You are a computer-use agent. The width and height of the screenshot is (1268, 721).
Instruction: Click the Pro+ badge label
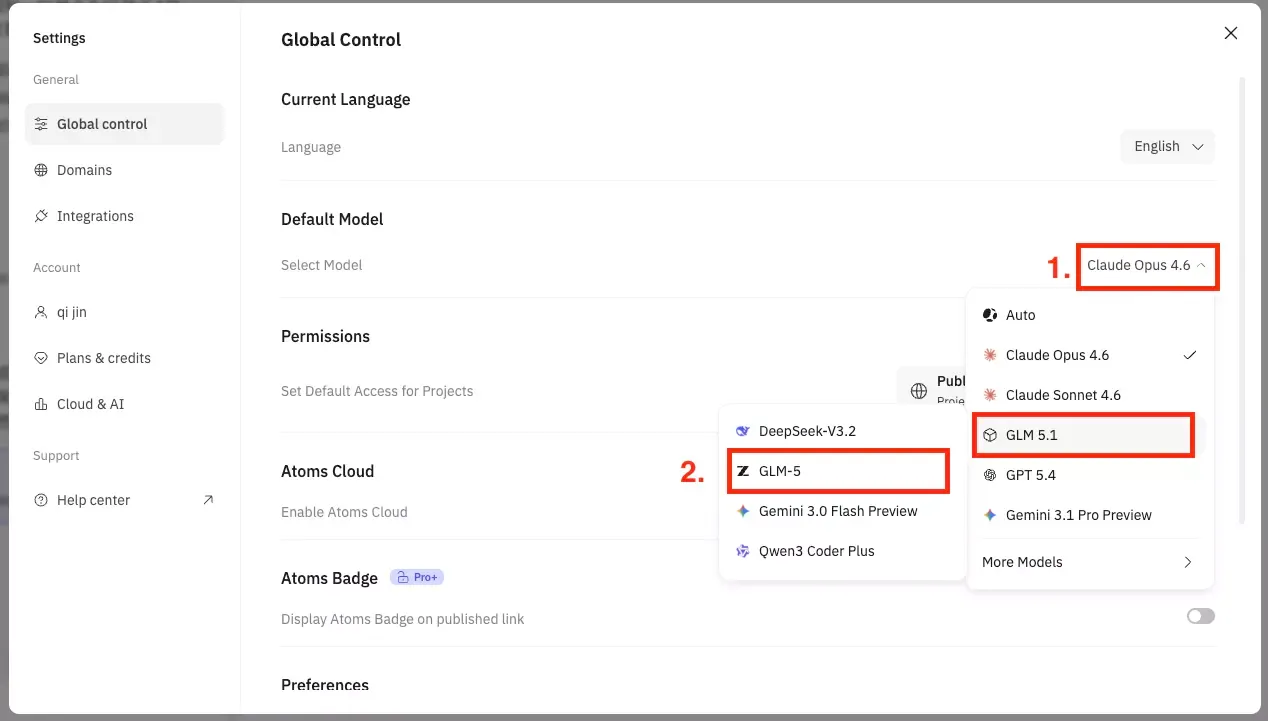click(x=417, y=577)
